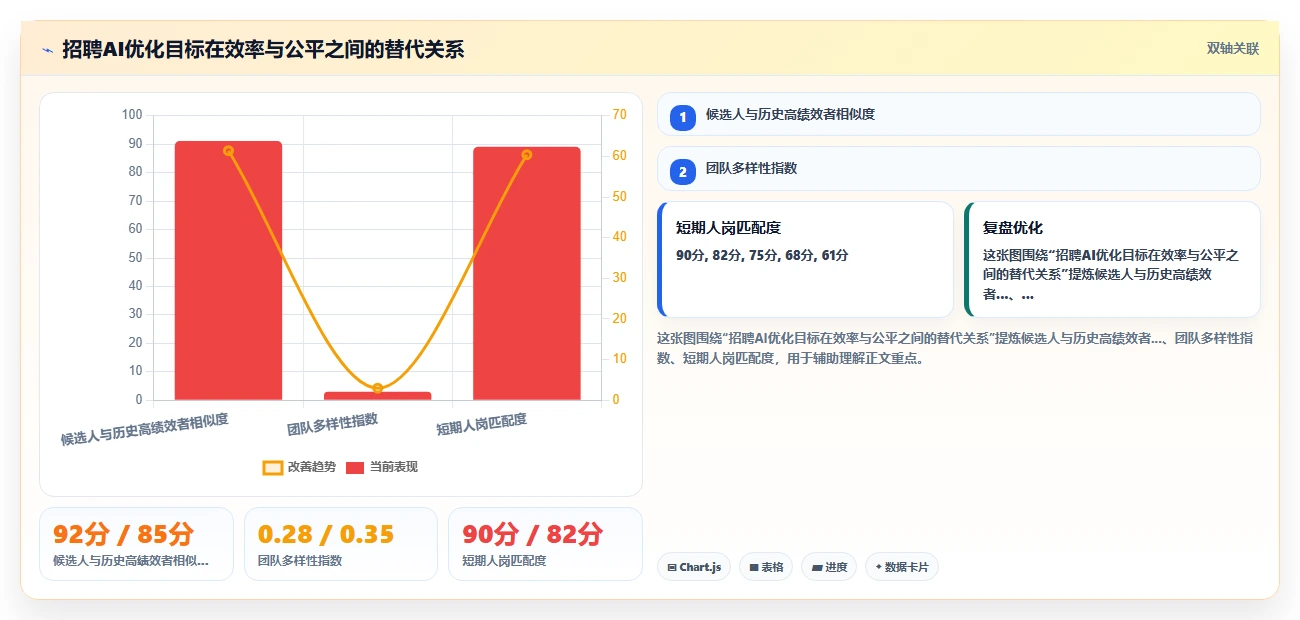Click the red 当前表现 legend swatch

pos(355,467)
